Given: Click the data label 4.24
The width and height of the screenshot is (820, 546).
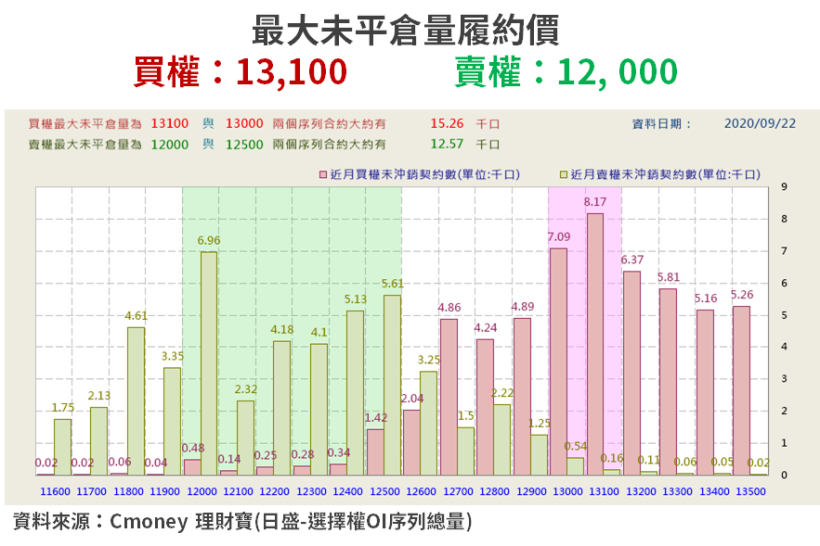Looking at the screenshot, I should click(485, 328).
